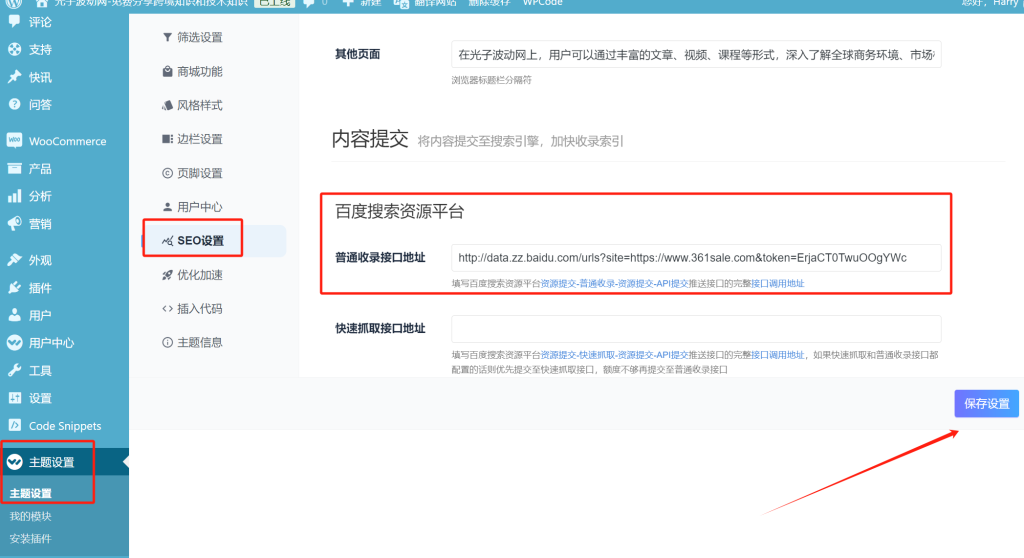Click the 保存设置 button

986,404
